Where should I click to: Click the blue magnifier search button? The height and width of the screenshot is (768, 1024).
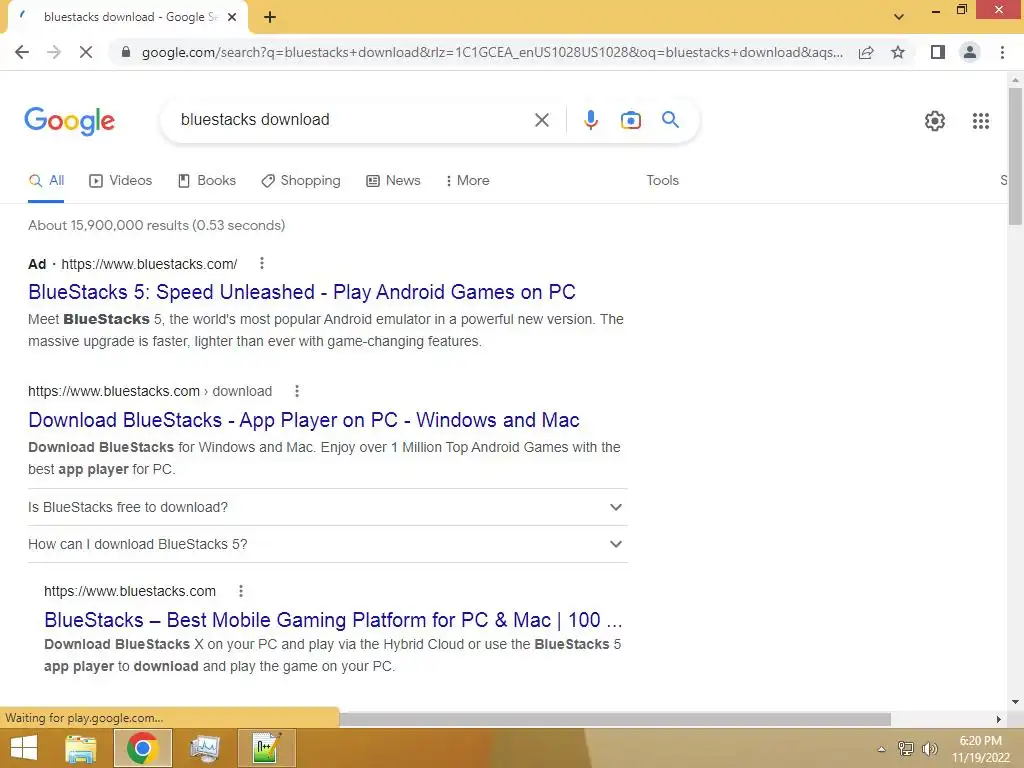pos(670,120)
